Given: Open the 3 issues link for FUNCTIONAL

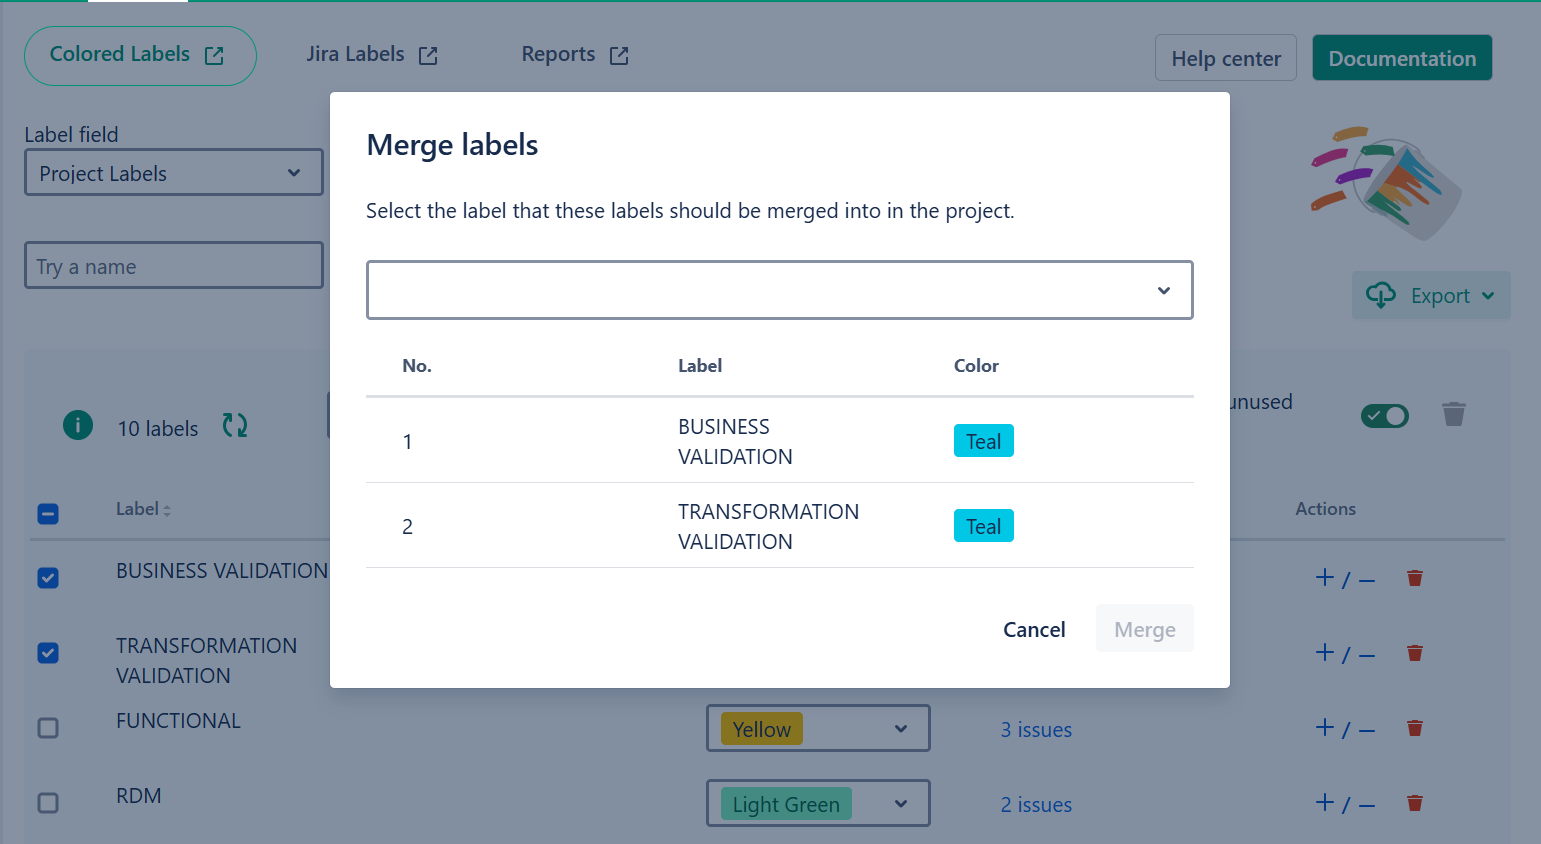Looking at the screenshot, I should coord(1036,730).
